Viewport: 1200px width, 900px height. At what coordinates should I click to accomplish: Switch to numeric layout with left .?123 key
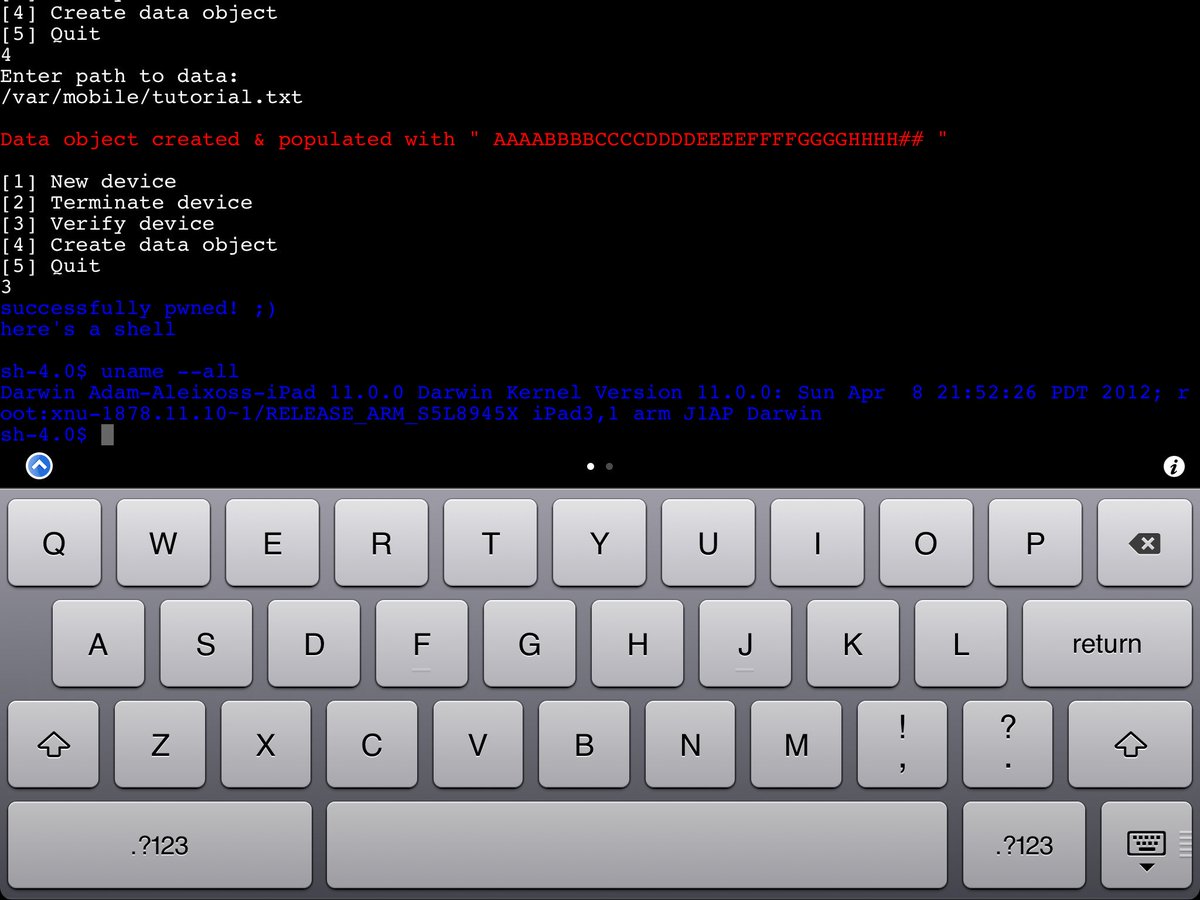(x=158, y=845)
